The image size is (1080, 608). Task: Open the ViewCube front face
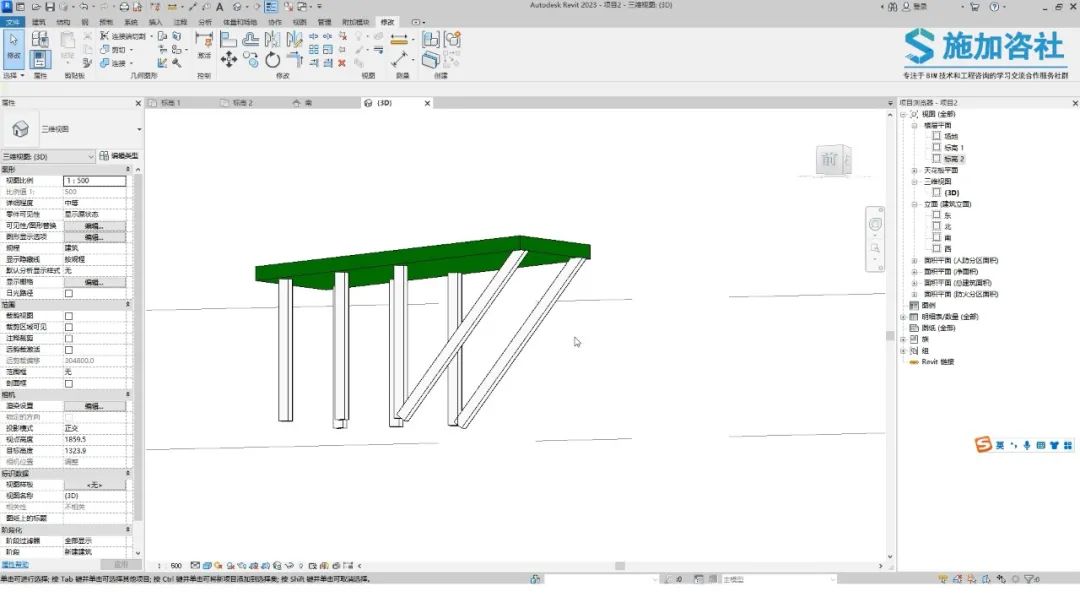(830, 160)
